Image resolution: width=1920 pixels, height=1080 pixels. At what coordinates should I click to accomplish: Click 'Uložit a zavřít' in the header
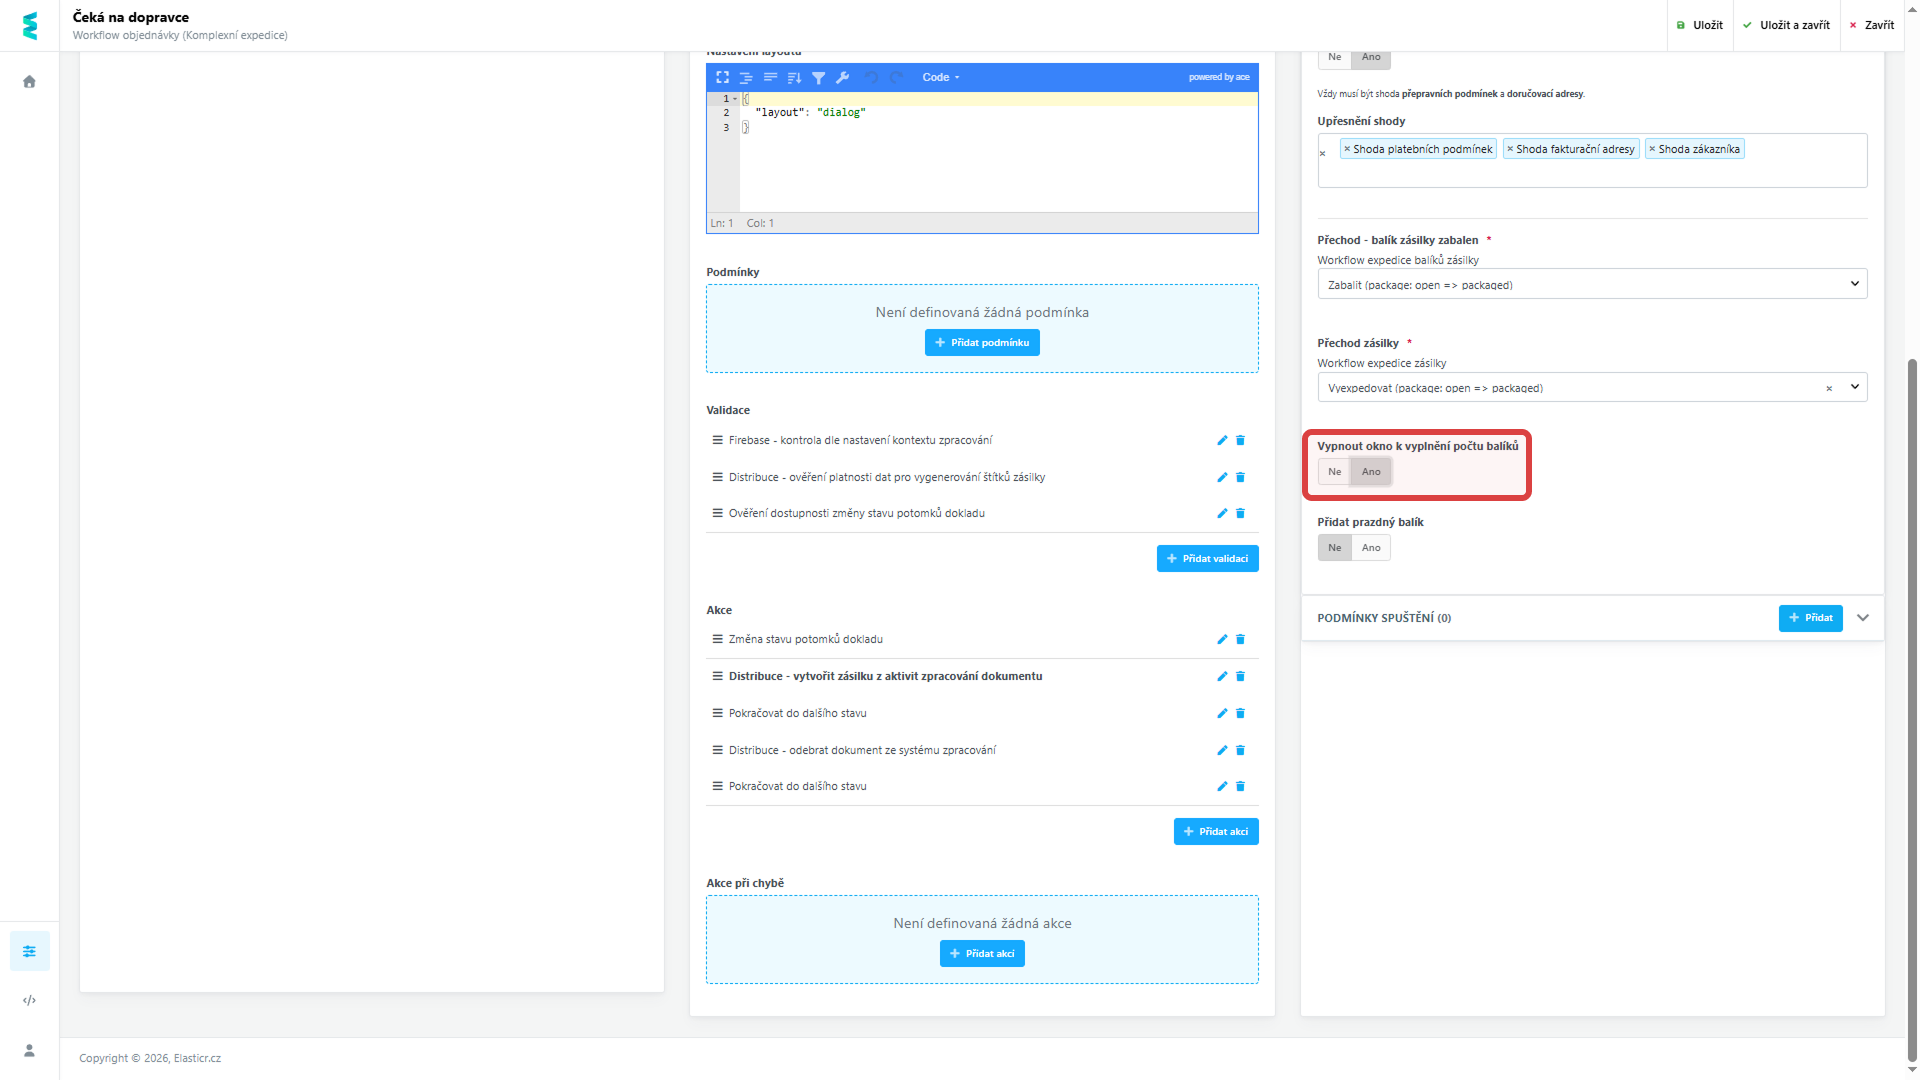point(1786,25)
